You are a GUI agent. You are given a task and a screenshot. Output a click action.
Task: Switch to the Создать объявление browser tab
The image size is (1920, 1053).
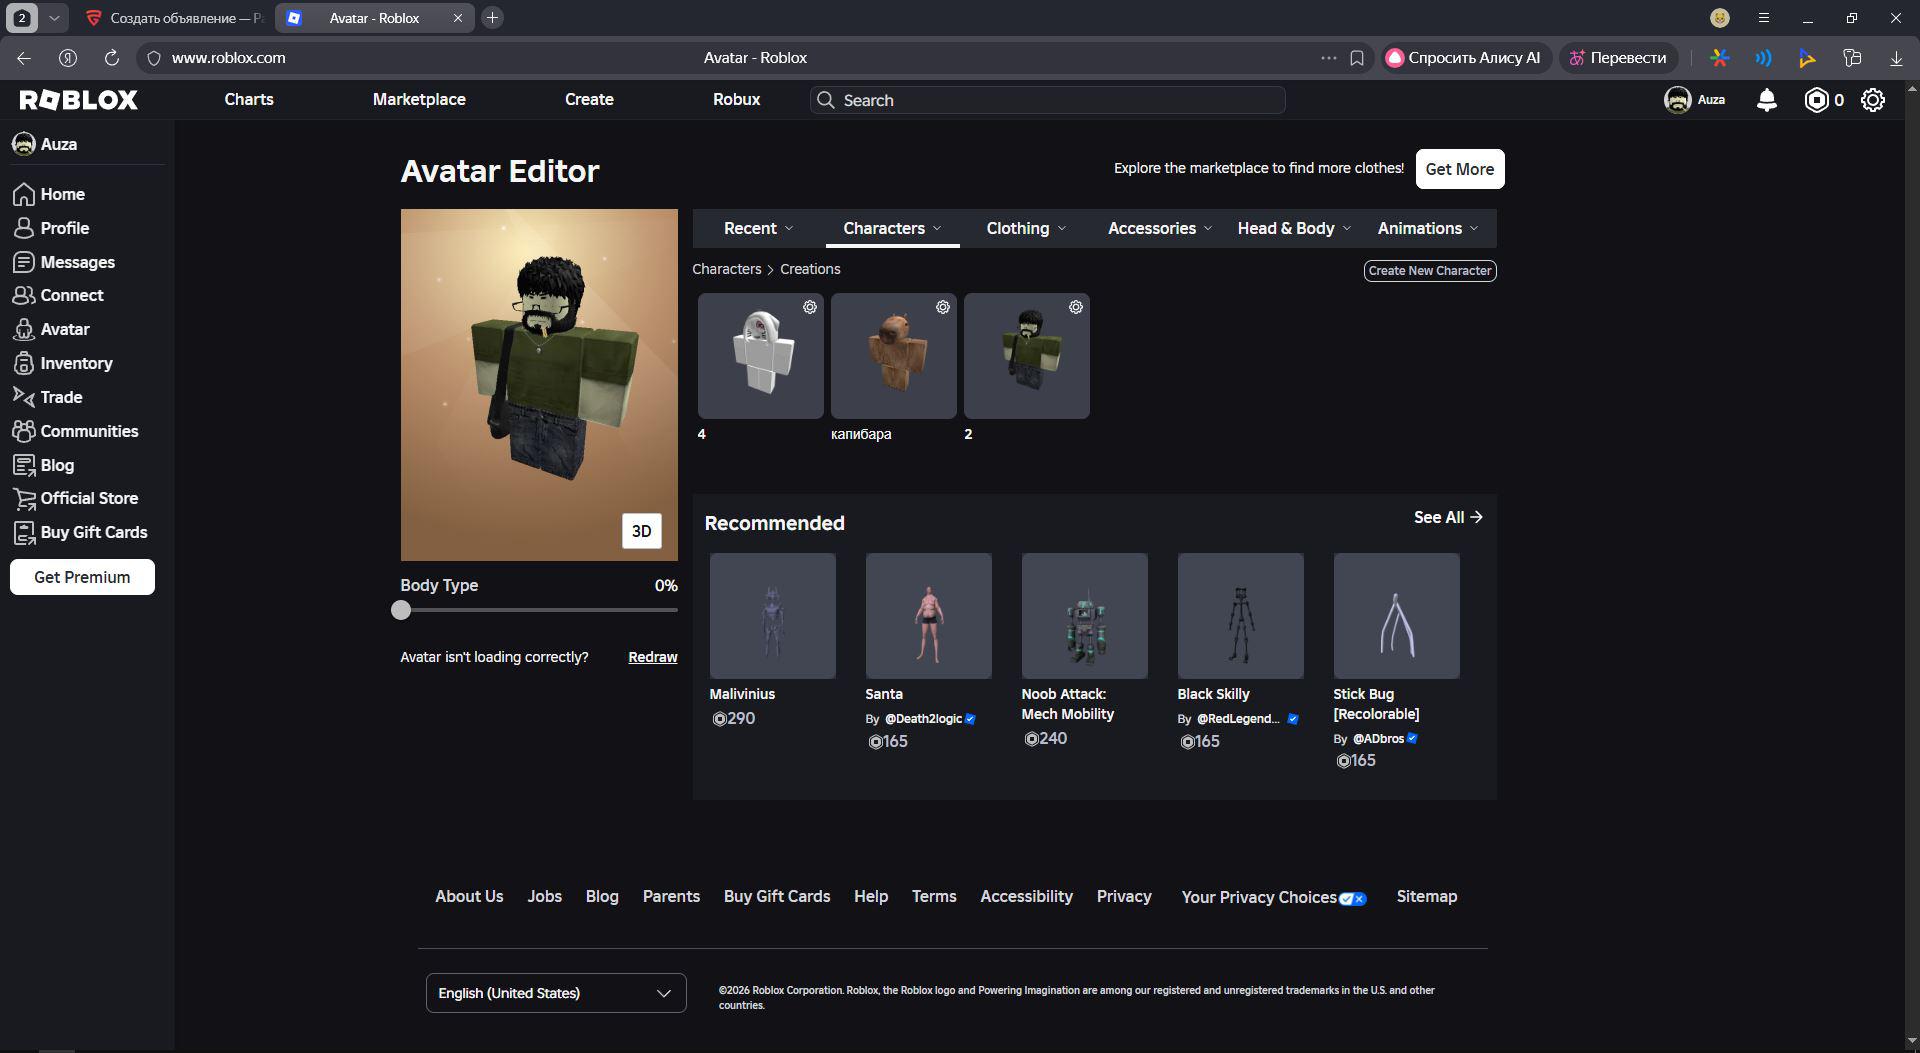pyautogui.click(x=174, y=18)
